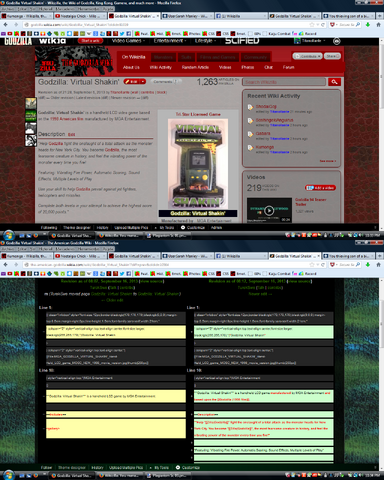Go to Home page in lower Firefox window
Viewport: 384px width, 480px height.
[378, 265]
